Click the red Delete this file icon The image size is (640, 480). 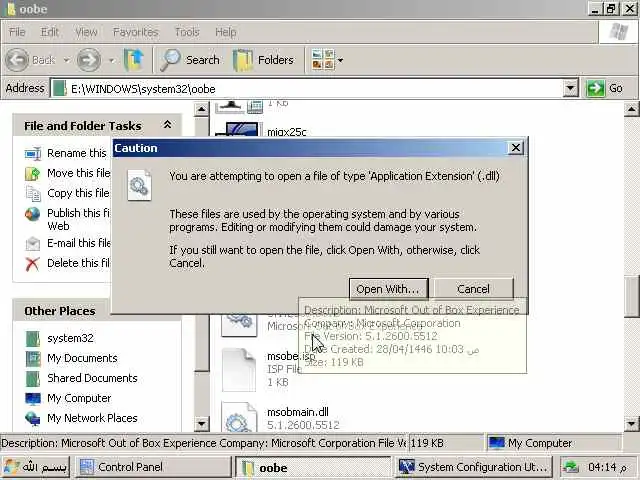click(x=33, y=264)
